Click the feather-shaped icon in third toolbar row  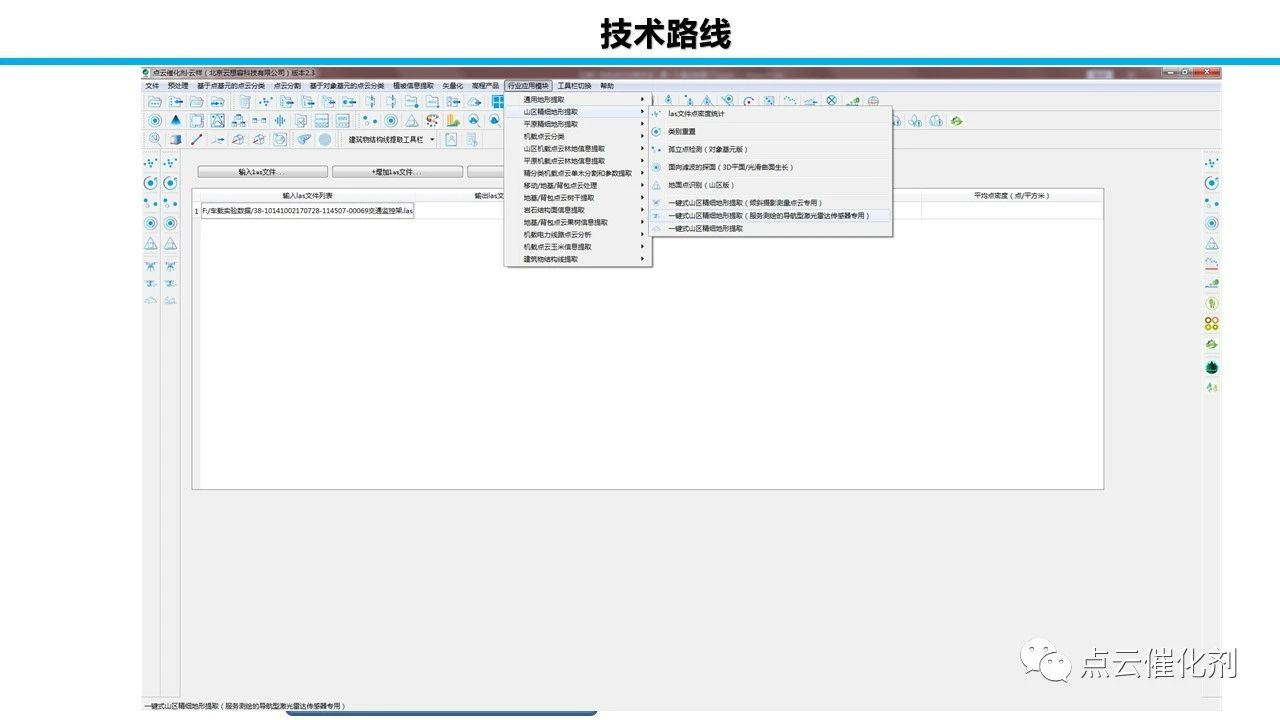[304, 140]
